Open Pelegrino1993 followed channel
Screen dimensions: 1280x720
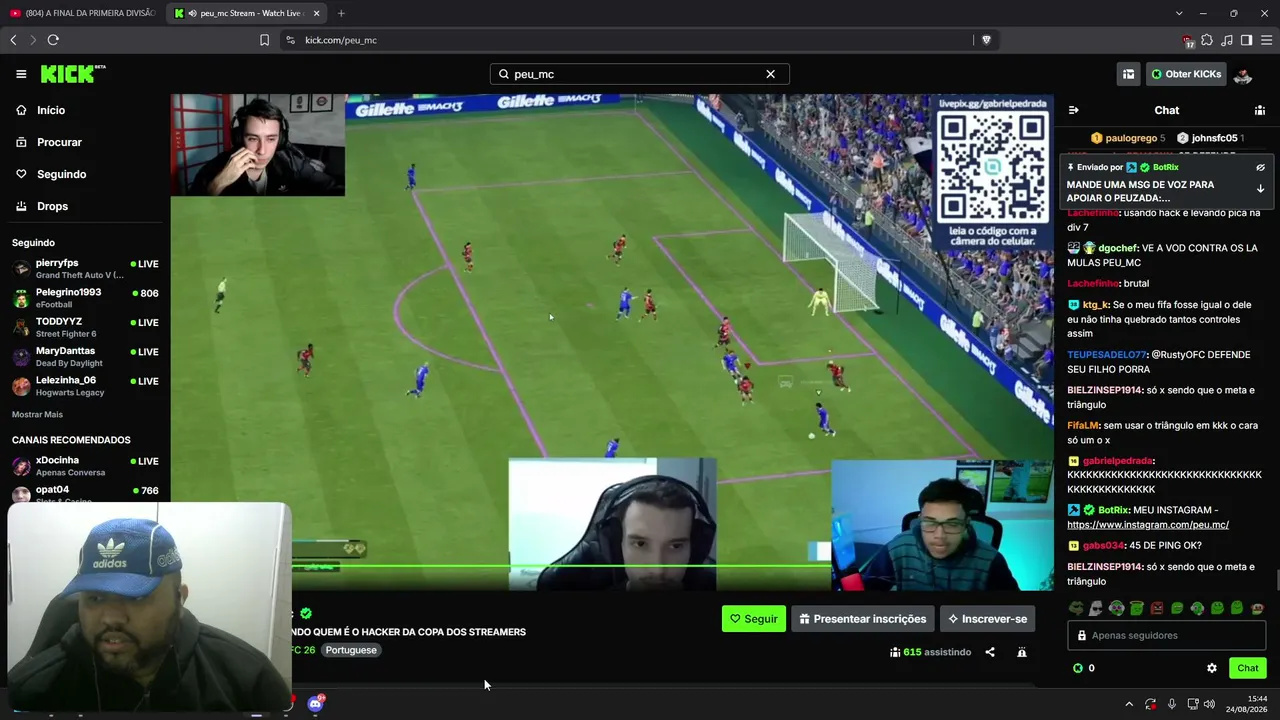(x=84, y=298)
